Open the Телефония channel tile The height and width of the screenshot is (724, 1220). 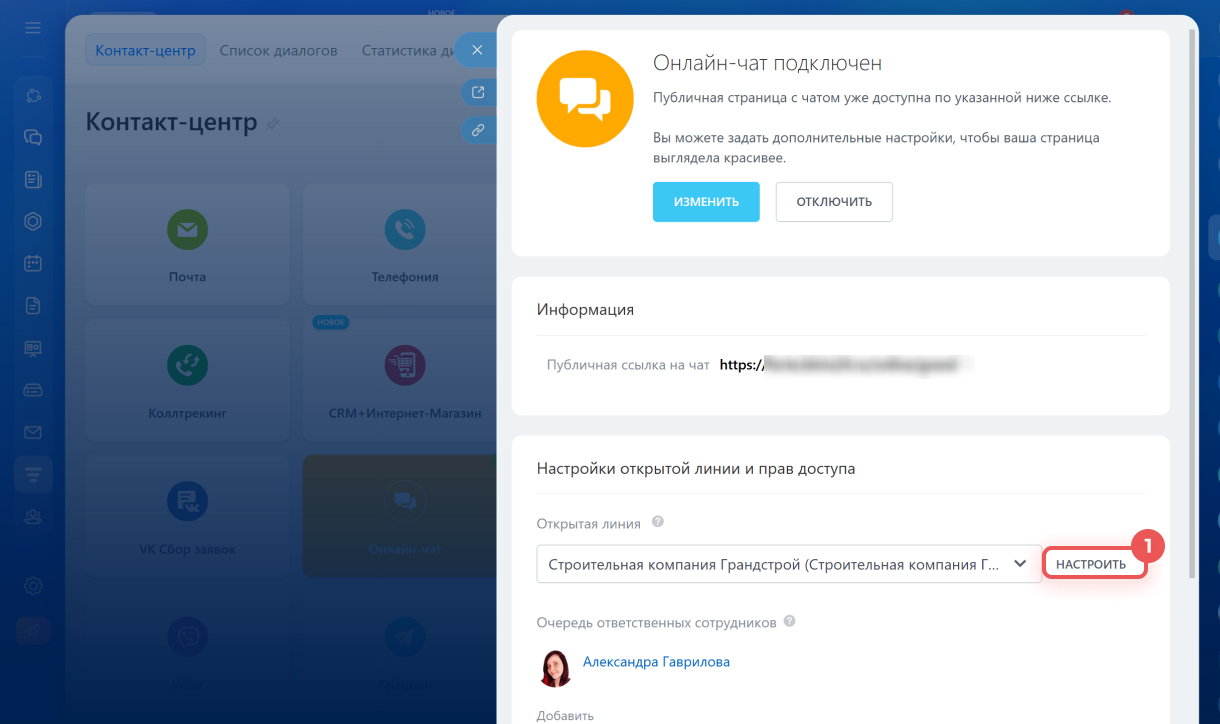(x=404, y=244)
